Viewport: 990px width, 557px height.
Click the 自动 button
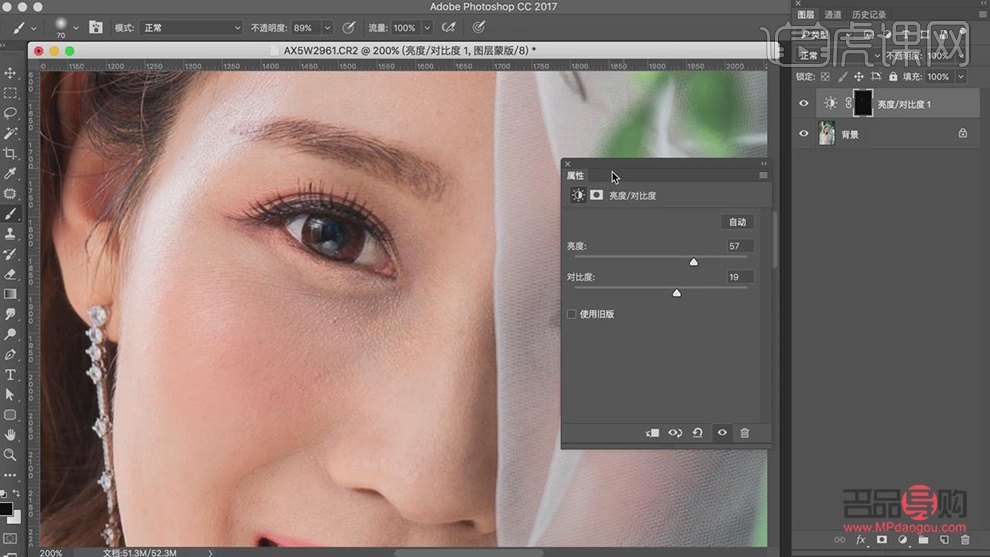[x=736, y=222]
